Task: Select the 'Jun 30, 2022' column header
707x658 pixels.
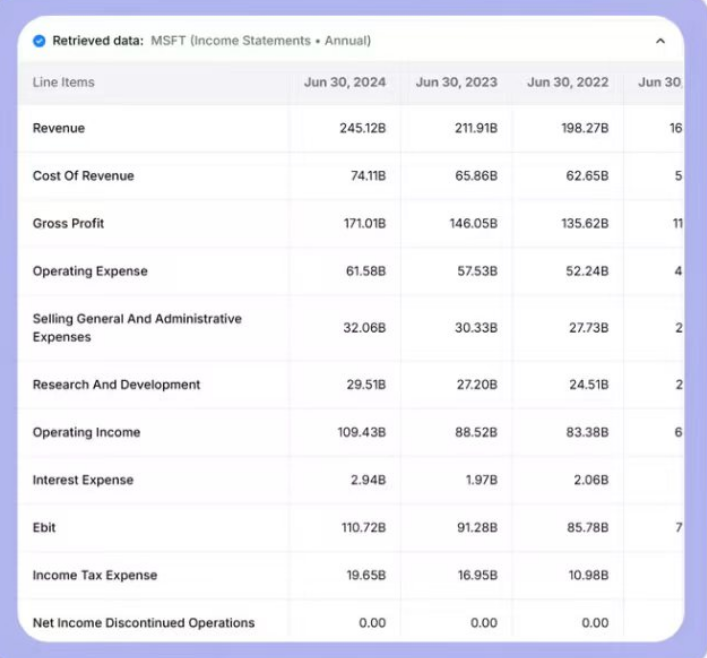Action: [x=568, y=82]
